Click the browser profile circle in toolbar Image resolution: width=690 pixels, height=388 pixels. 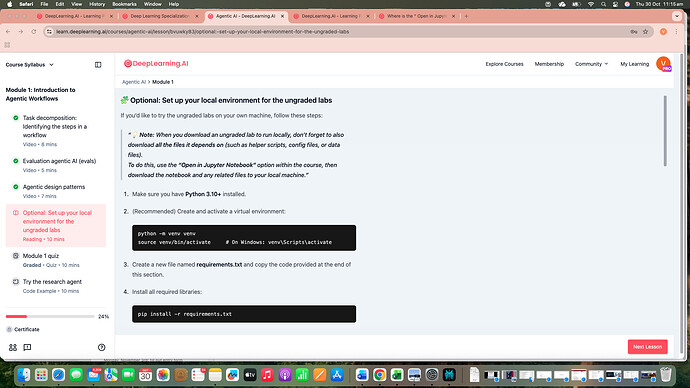[663, 32]
